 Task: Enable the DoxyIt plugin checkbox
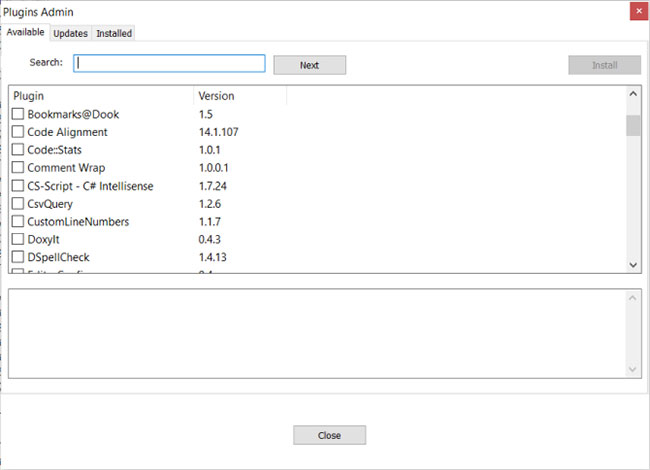[18, 239]
